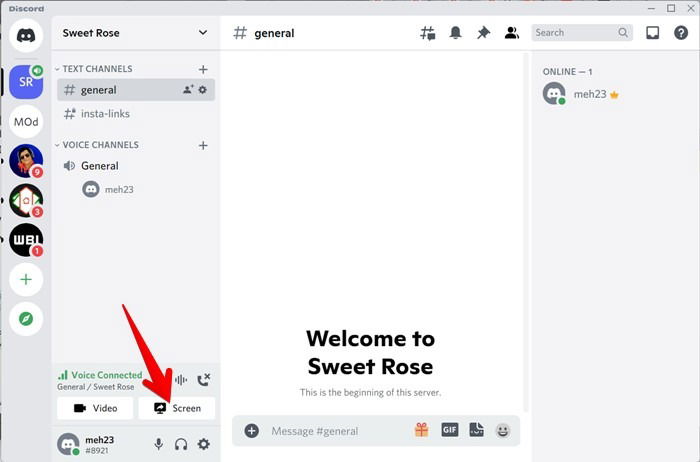The image size is (700, 462).
Task: Open the GIF picker
Action: point(450,430)
